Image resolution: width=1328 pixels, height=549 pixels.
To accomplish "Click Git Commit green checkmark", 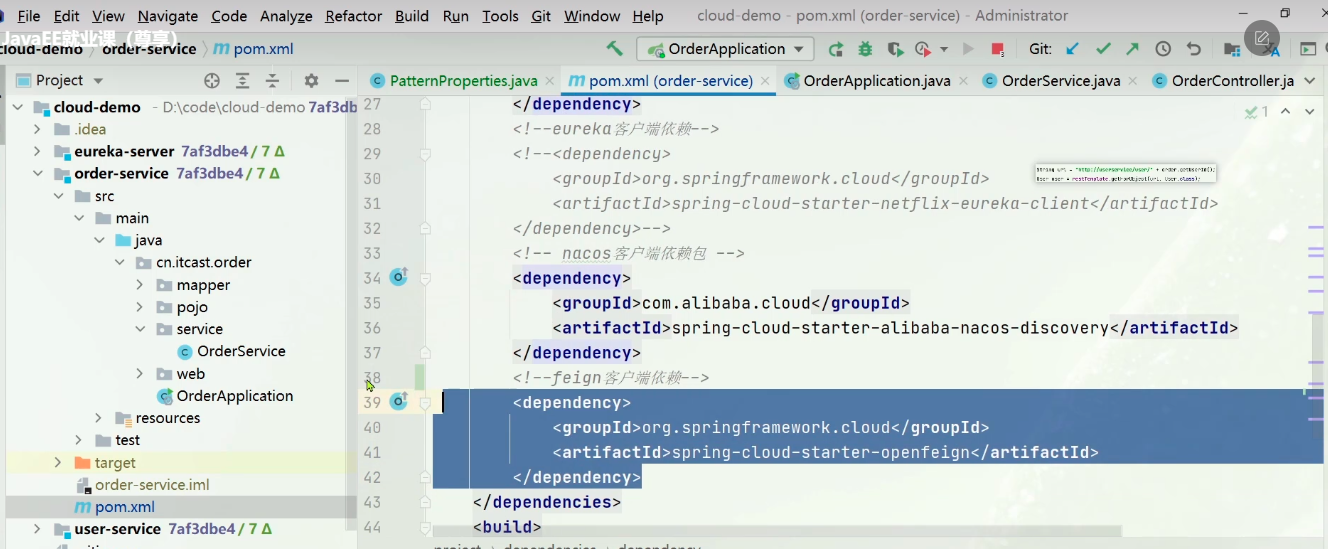I will pos(1103,49).
